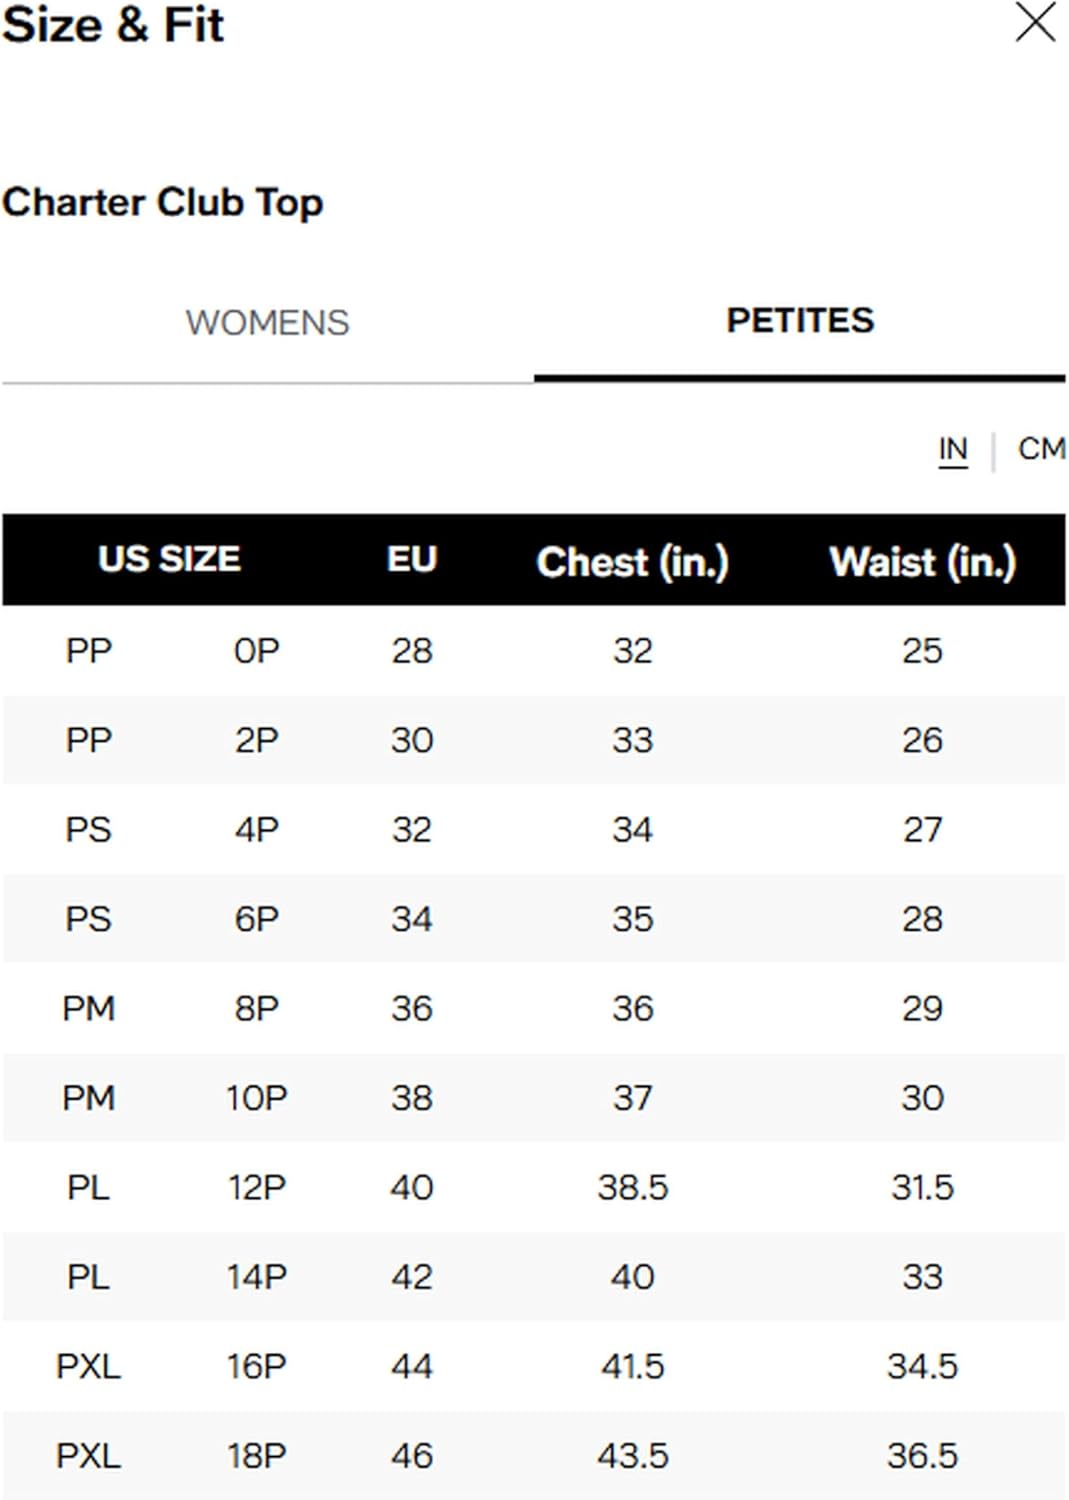
Task: Click the 6P size cell
Action: pyautogui.click(x=257, y=919)
